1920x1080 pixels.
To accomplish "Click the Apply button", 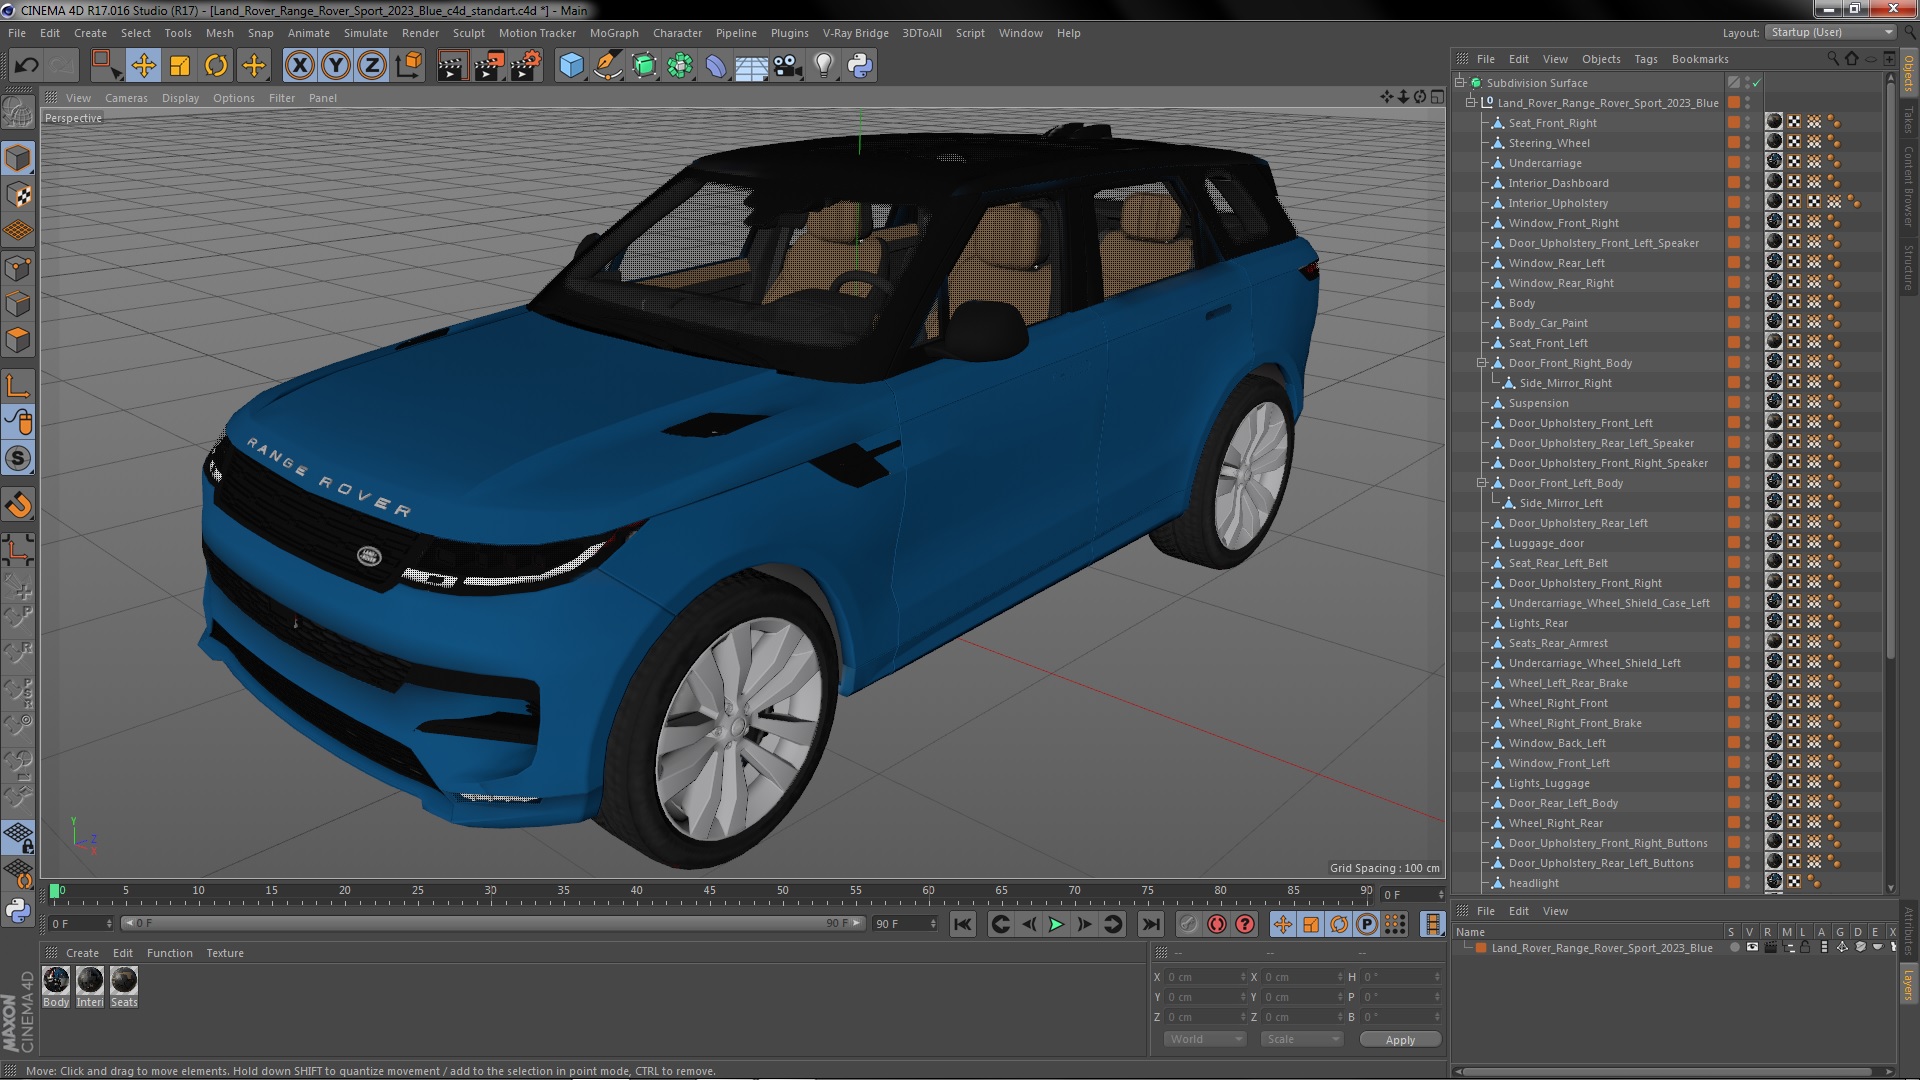I will click(x=1400, y=1040).
